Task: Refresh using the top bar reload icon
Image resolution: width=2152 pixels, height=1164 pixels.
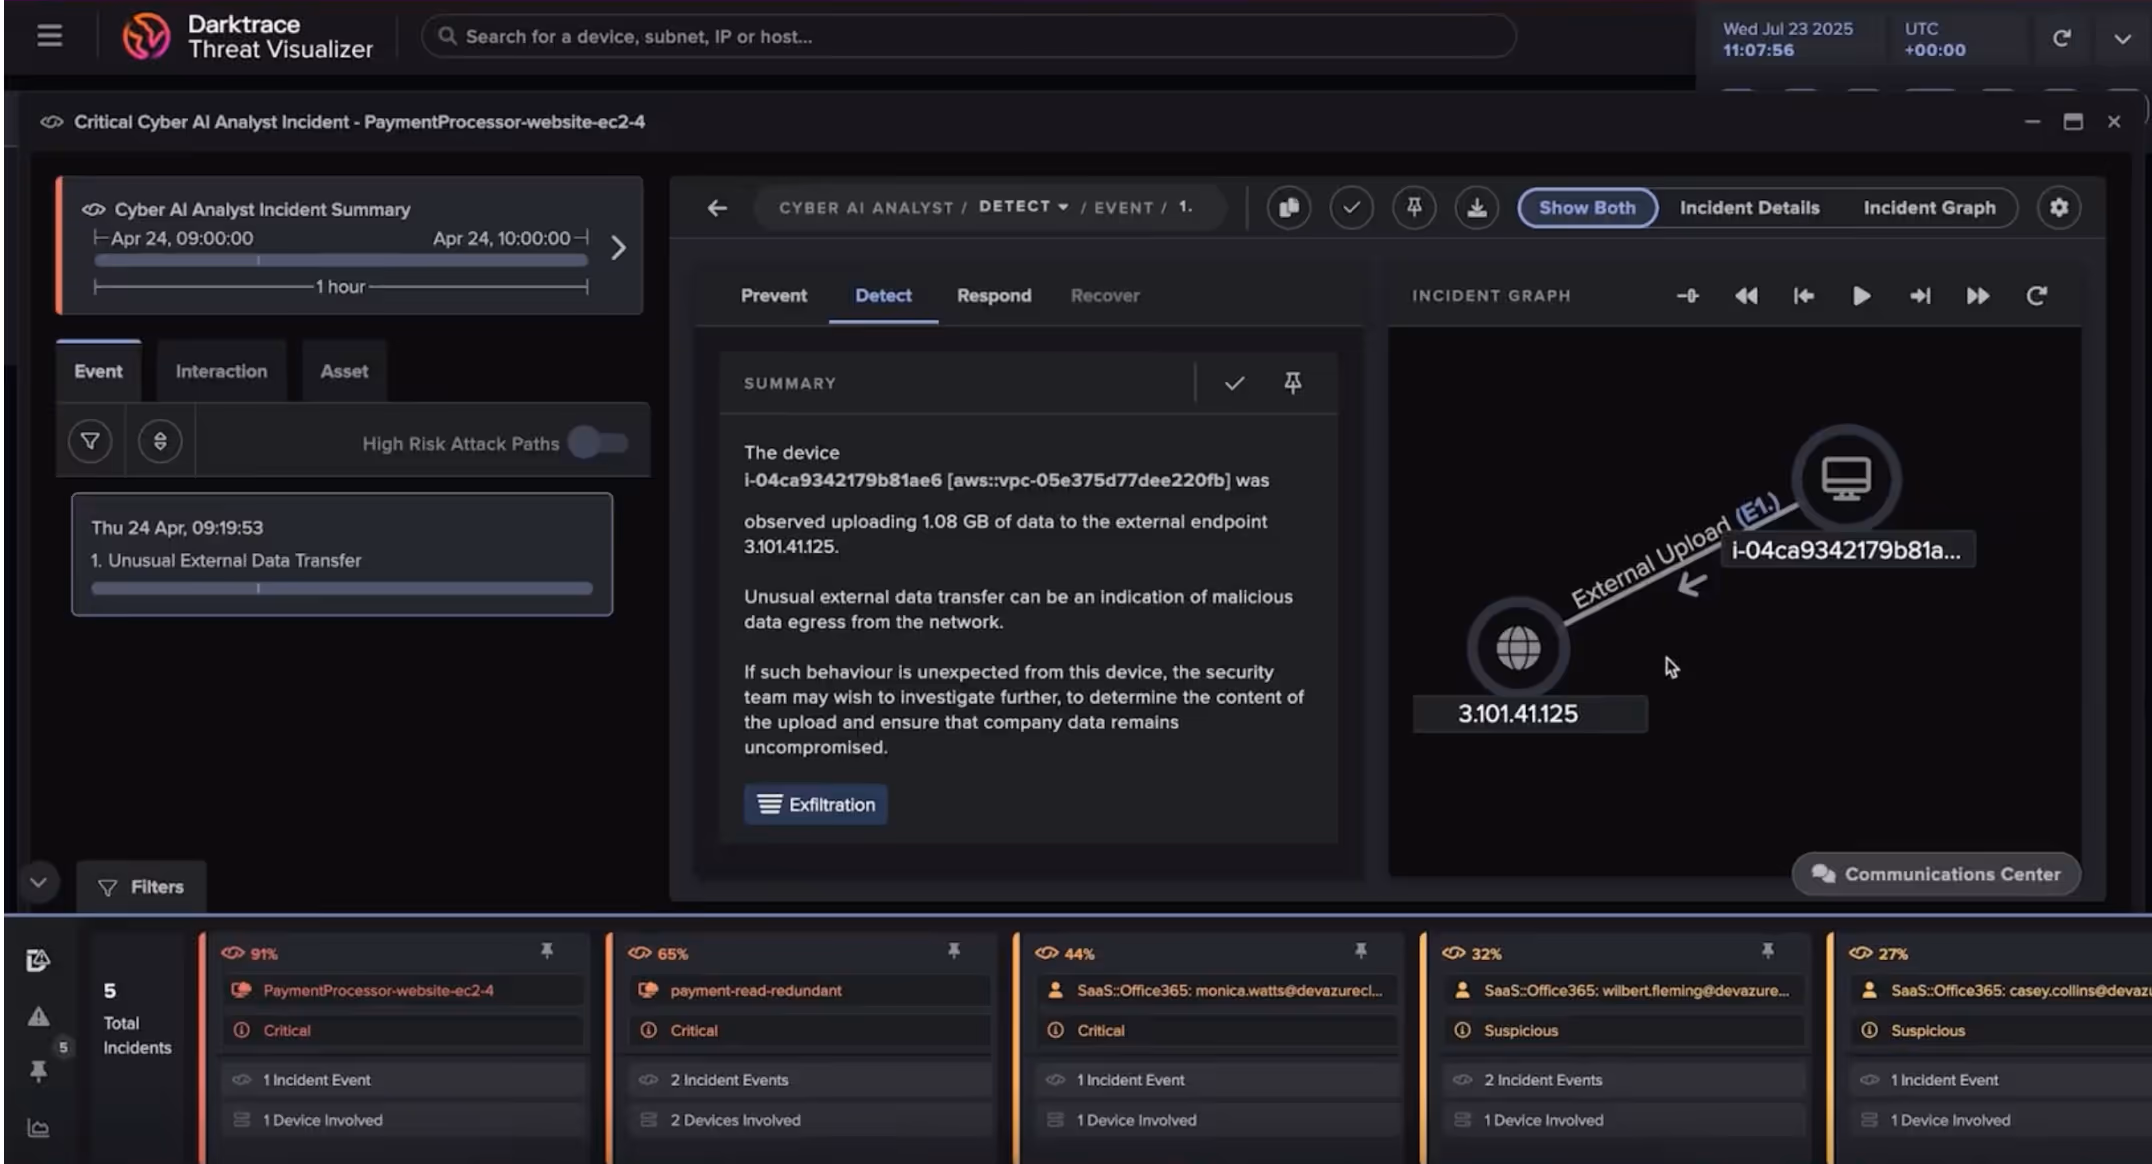Action: [2061, 38]
